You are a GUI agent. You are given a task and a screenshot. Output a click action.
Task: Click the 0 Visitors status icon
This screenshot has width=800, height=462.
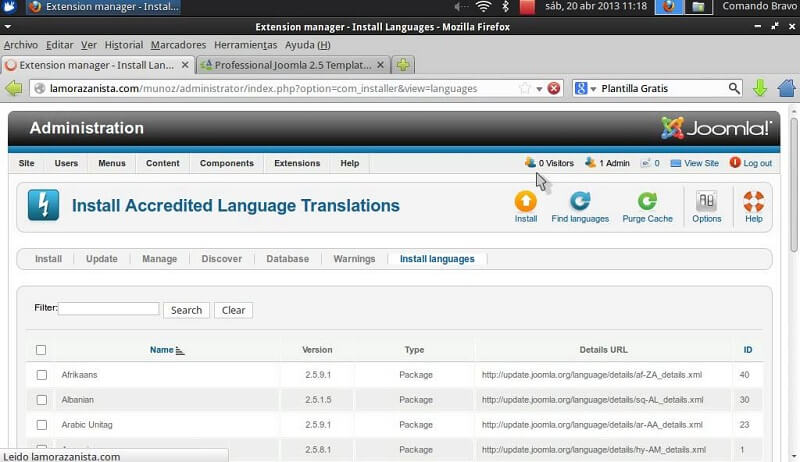point(530,163)
